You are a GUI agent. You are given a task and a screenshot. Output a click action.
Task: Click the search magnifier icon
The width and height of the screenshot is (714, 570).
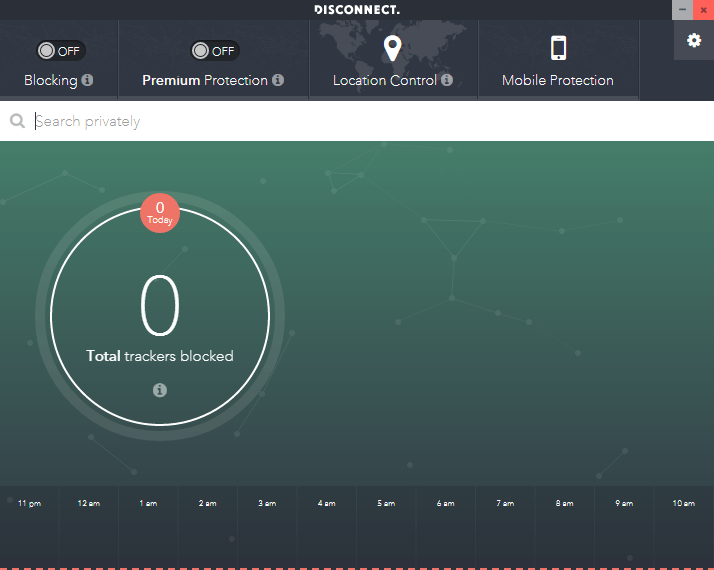(x=17, y=121)
